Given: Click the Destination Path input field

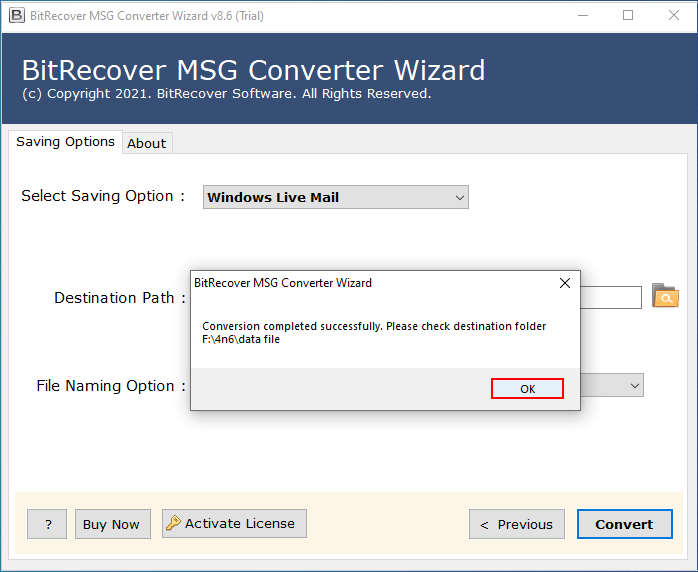Looking at the screenshot, I should click(x=611, y=297).
